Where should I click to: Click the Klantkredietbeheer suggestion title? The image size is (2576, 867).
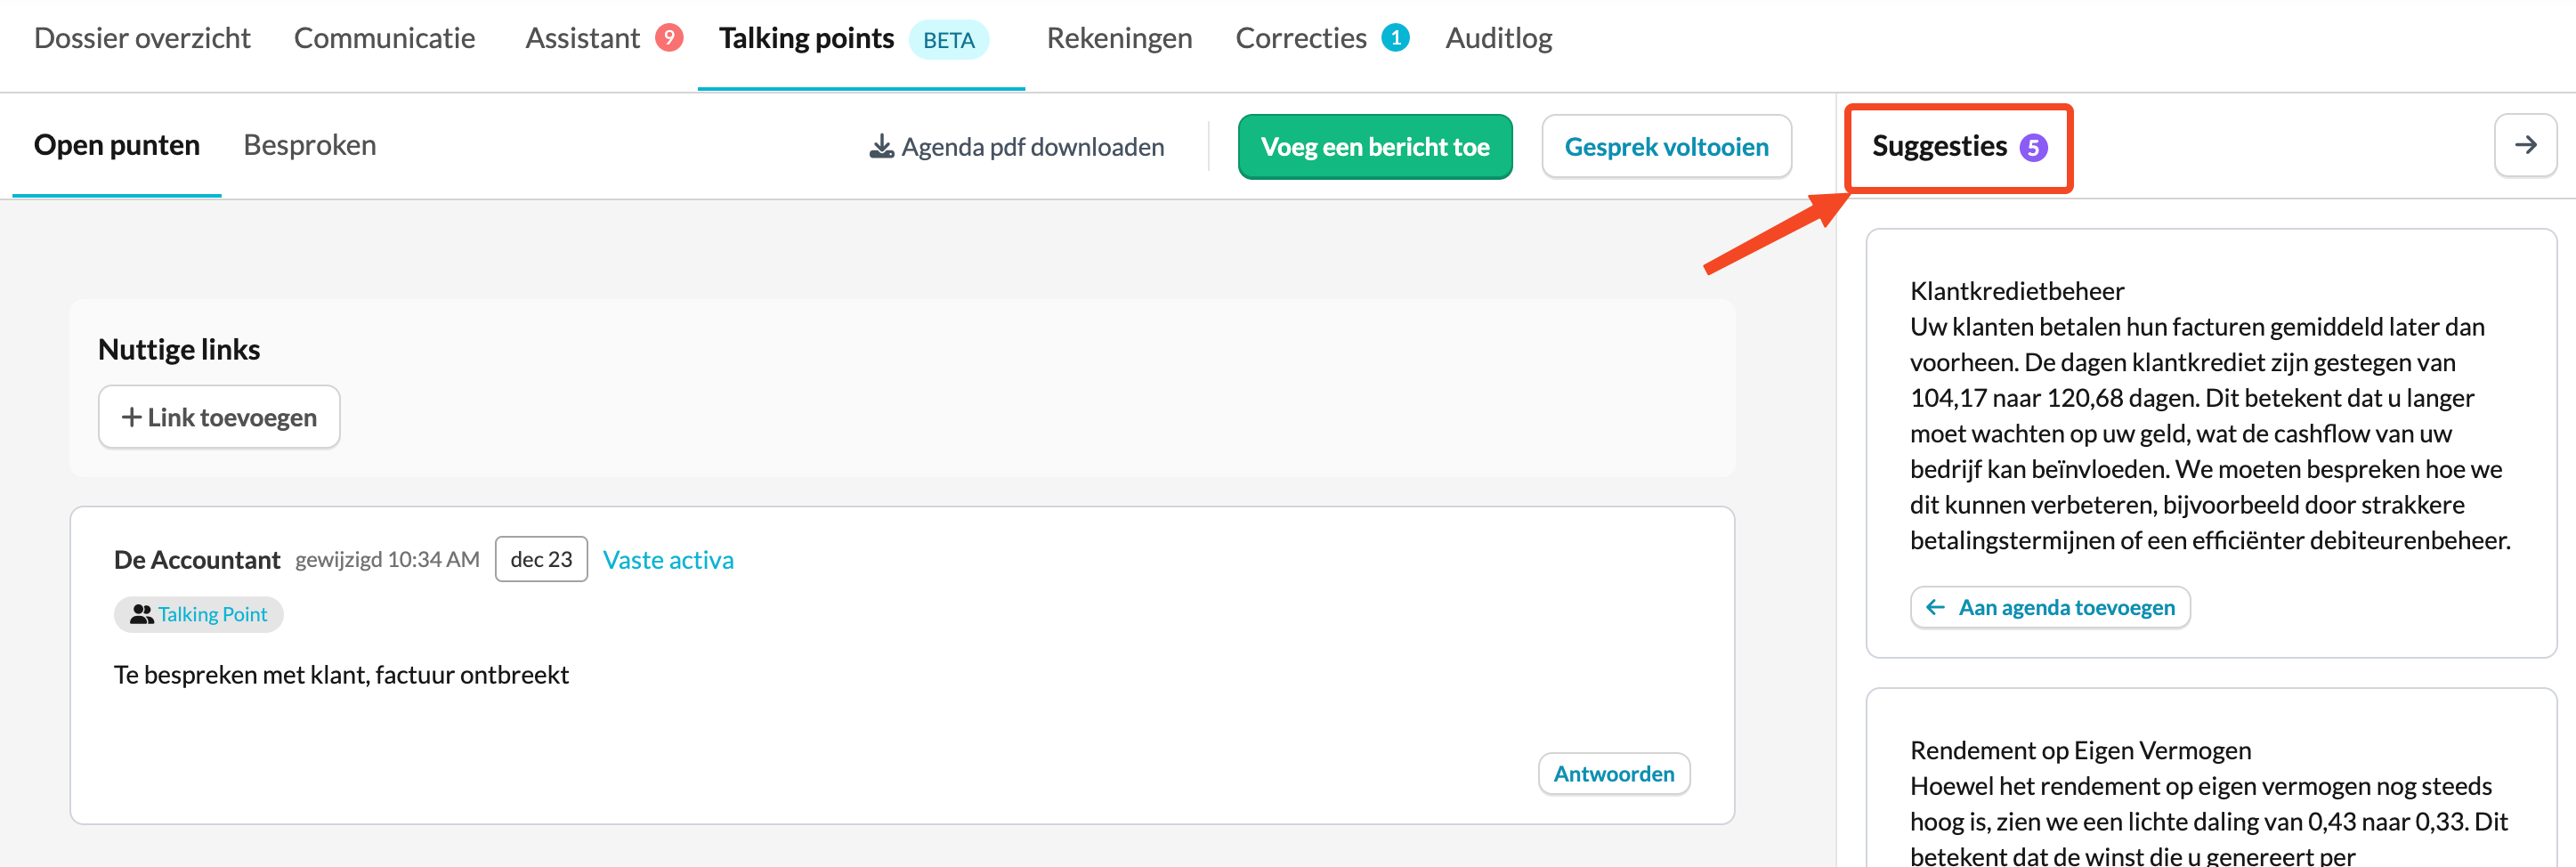click(x=2017, y=291)
